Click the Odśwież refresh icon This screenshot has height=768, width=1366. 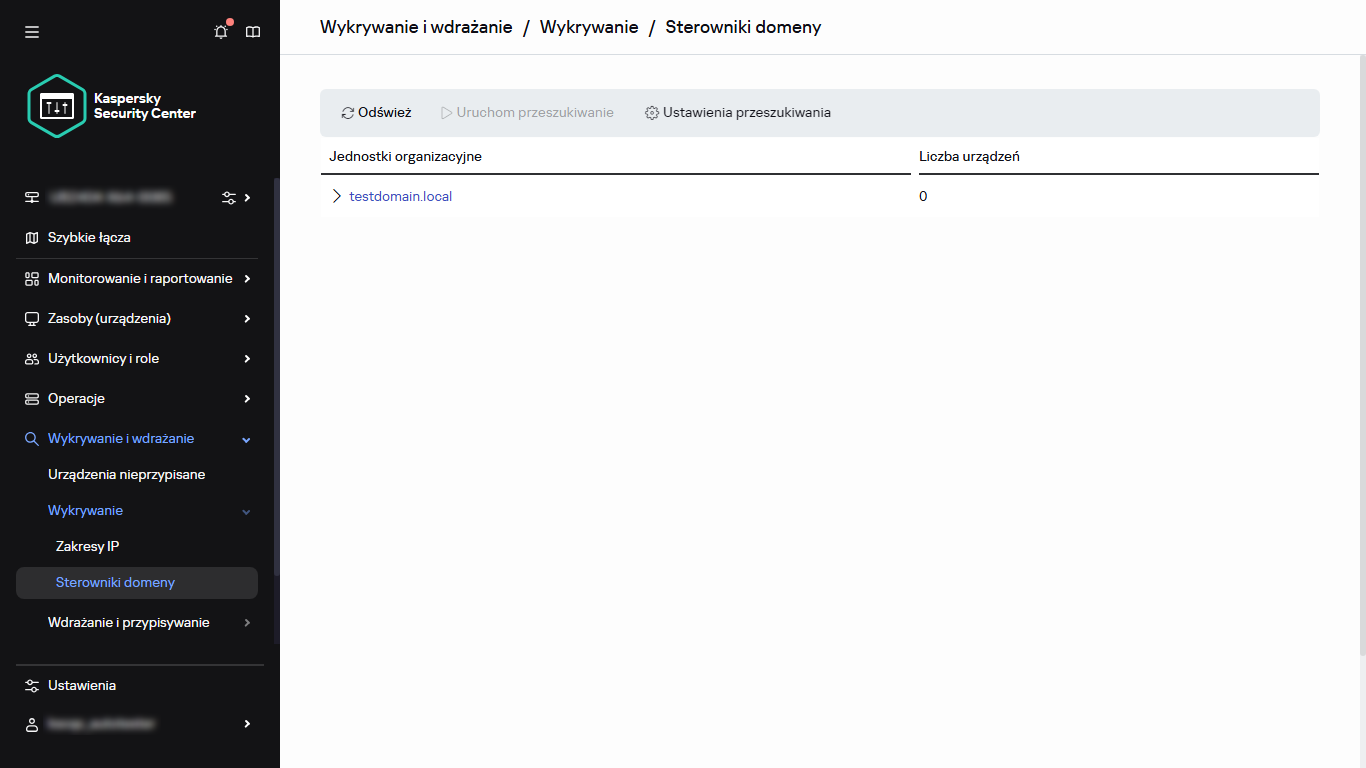tap(347, 112)
